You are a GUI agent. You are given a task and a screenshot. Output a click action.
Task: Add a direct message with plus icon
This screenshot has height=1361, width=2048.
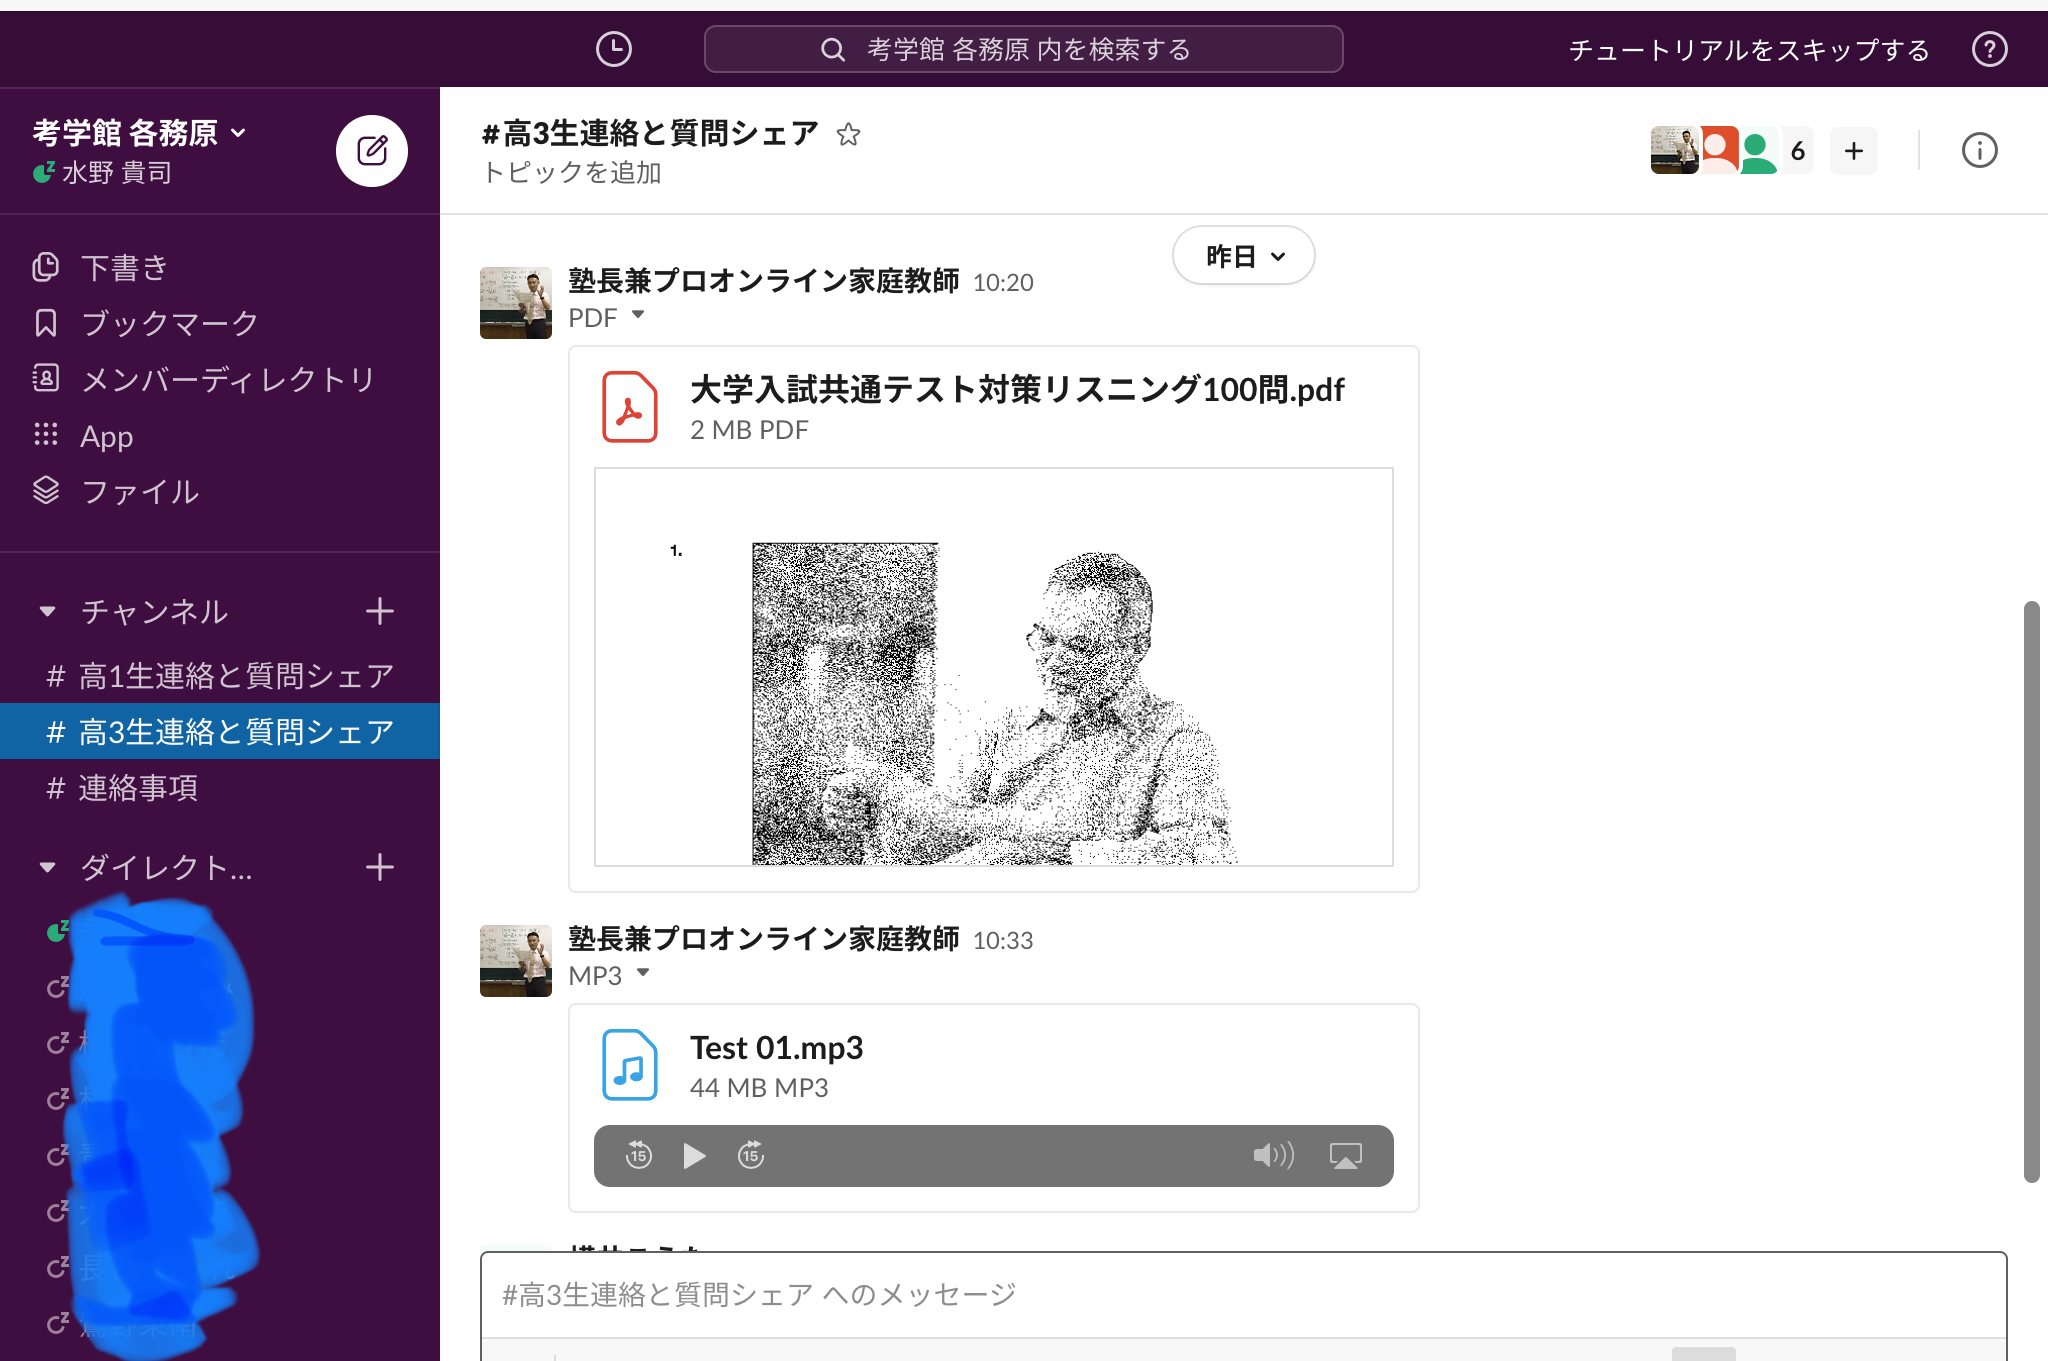tap(380, 867)
